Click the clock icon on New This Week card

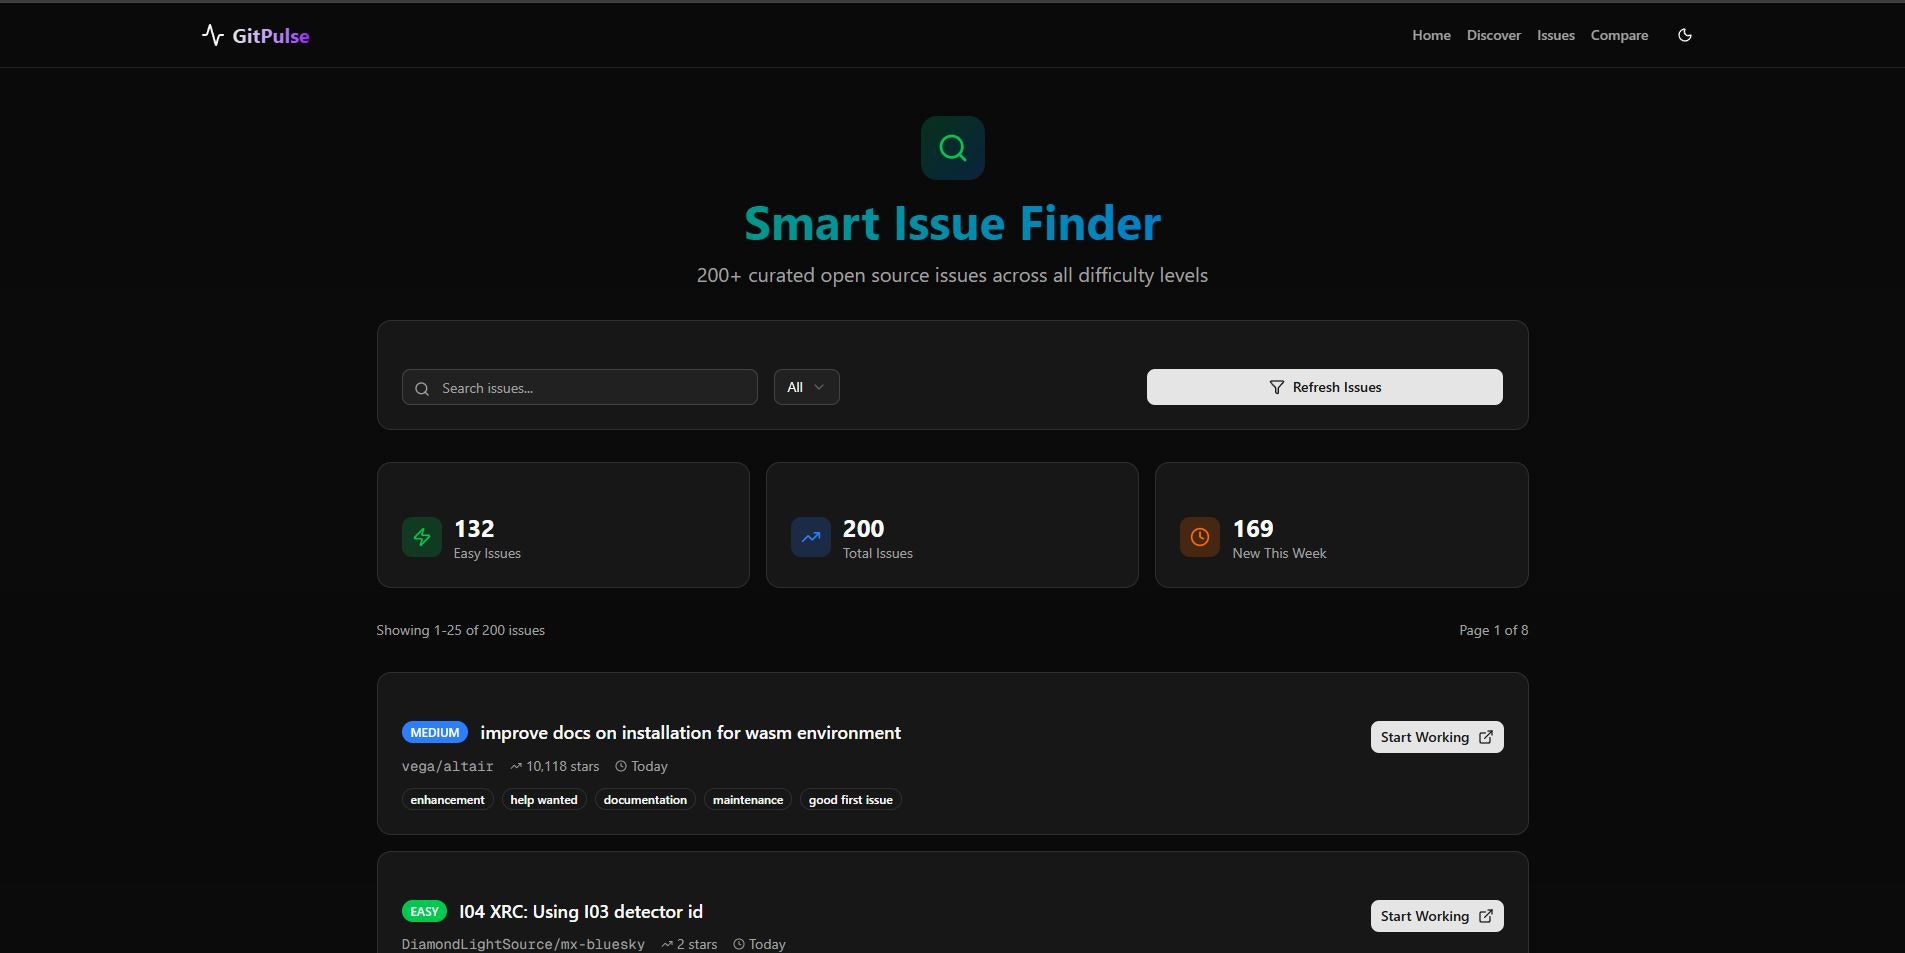[x=1198, y=537]
